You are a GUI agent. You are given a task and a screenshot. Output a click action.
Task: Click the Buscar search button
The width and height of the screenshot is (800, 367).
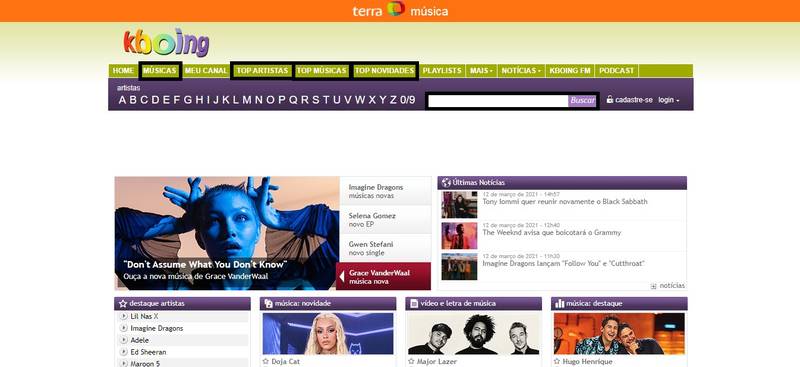[x=582, y=101]
